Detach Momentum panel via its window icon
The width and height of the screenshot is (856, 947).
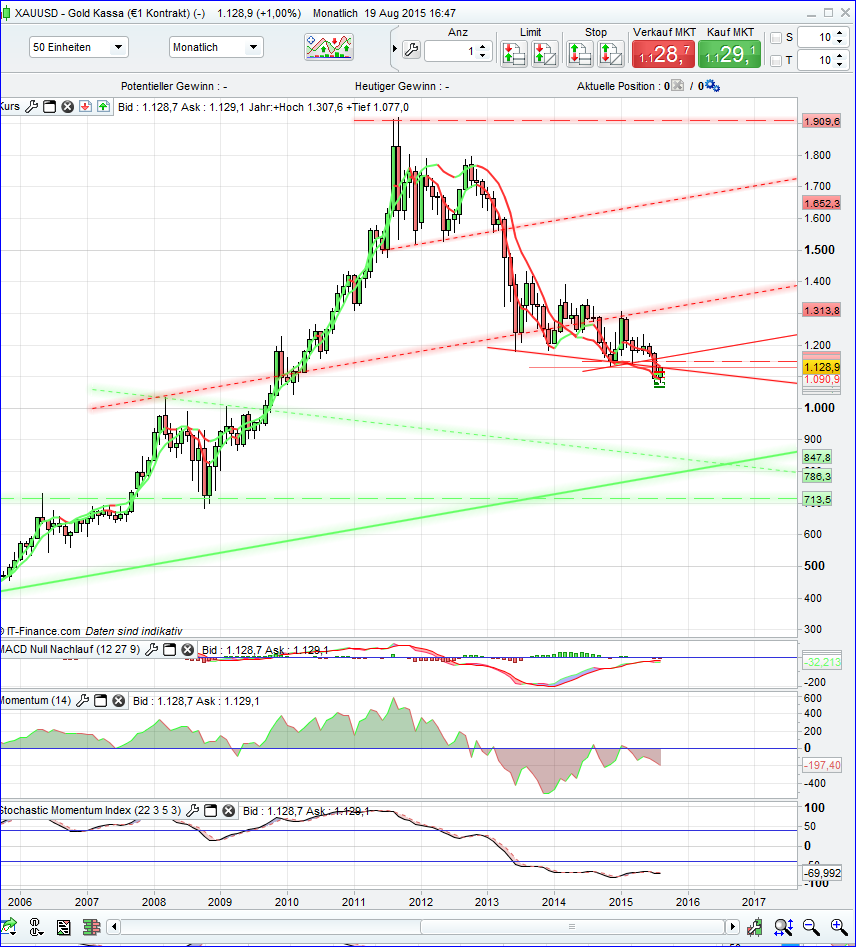pyautogui.click(x=100, y=701)
